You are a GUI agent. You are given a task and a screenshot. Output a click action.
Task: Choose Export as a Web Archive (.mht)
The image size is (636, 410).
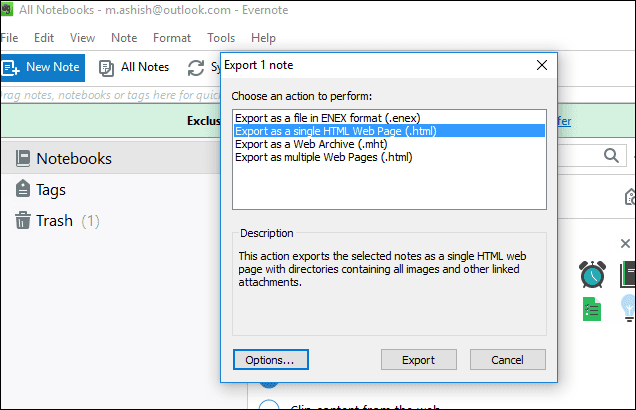tap(389, 144)
